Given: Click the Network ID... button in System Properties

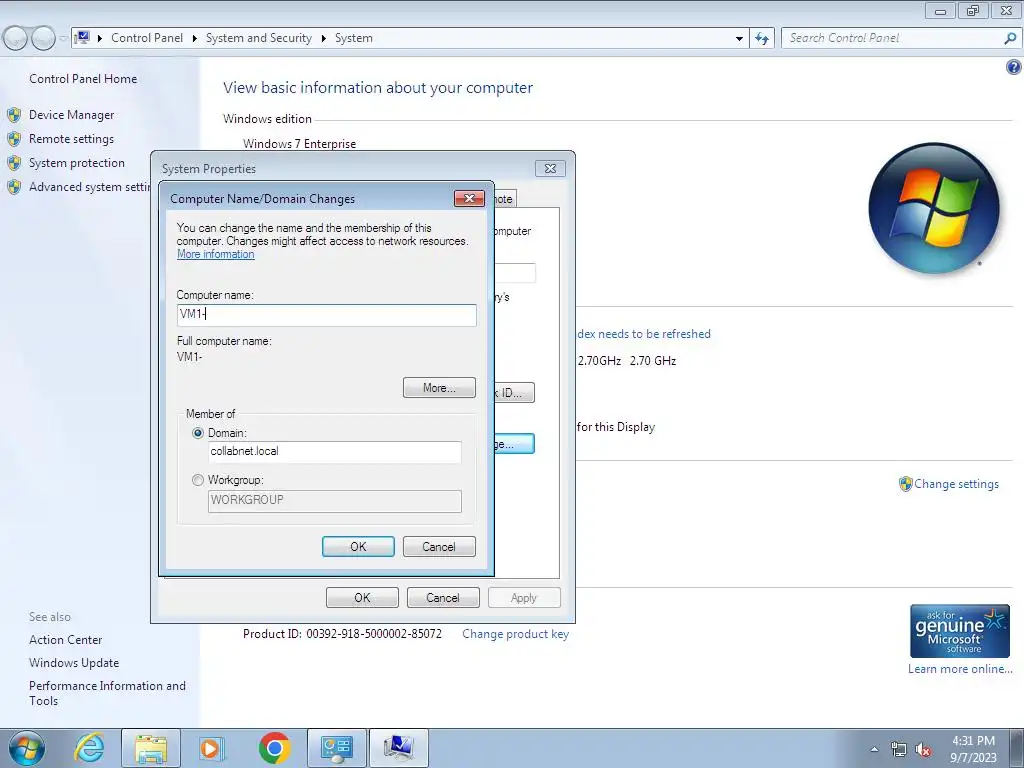Looking at the screenshot, I should pyautogui.click(x=514, y=393).
